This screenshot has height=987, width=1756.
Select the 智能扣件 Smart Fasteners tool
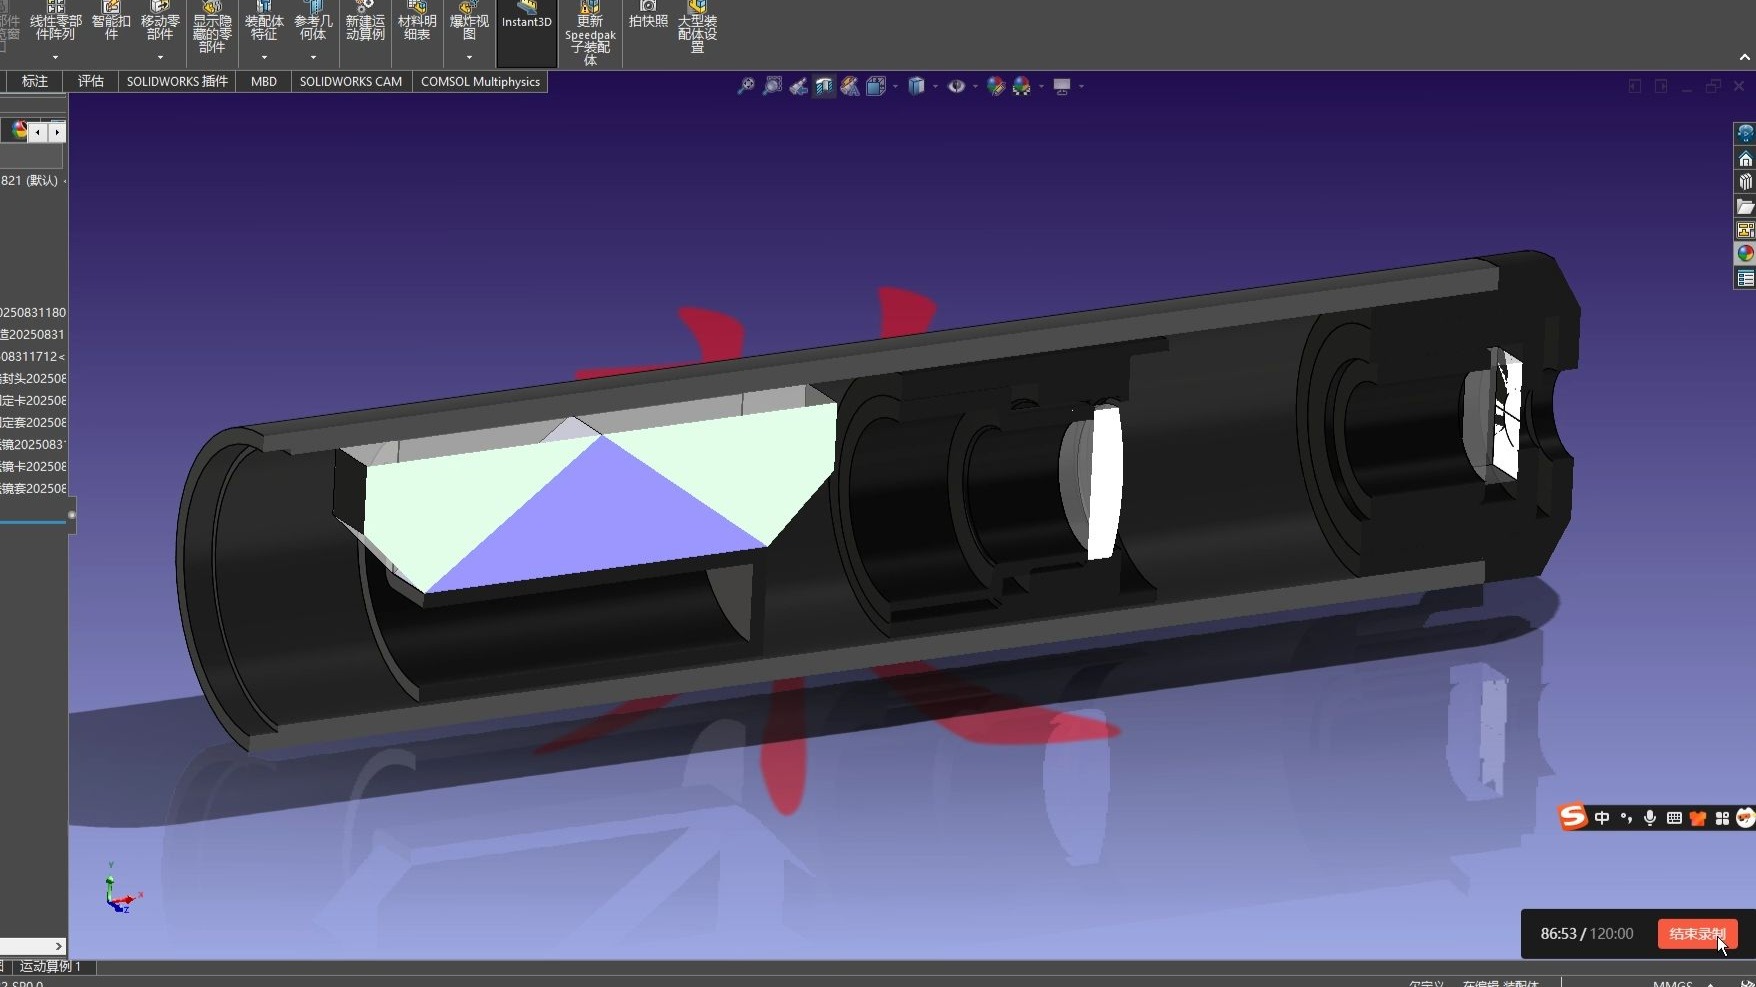[111, 22]
